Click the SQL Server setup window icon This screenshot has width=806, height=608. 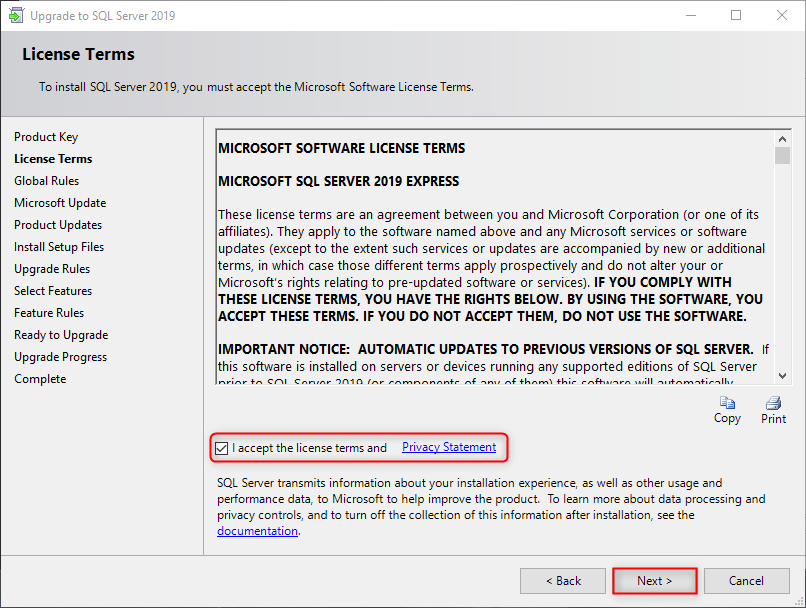[16, 15]
